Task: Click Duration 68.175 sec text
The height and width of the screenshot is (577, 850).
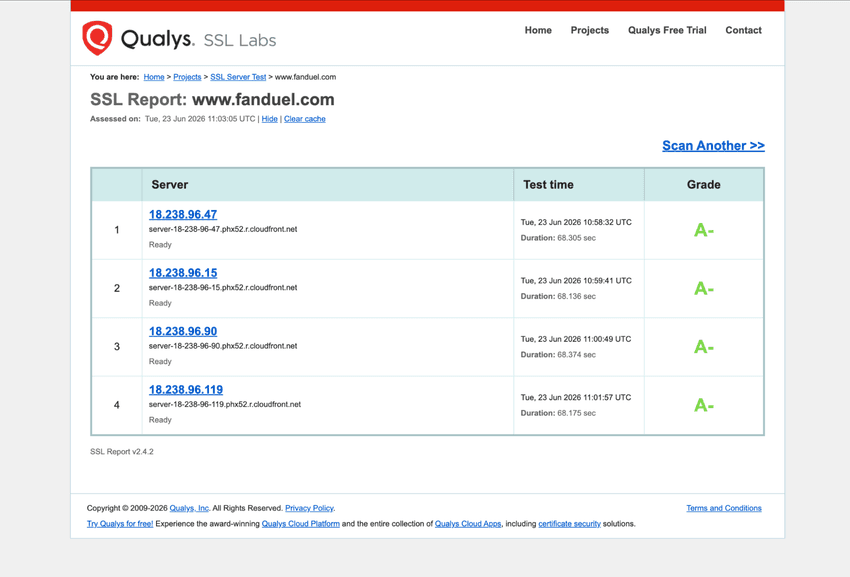Action: pos(558,413)
